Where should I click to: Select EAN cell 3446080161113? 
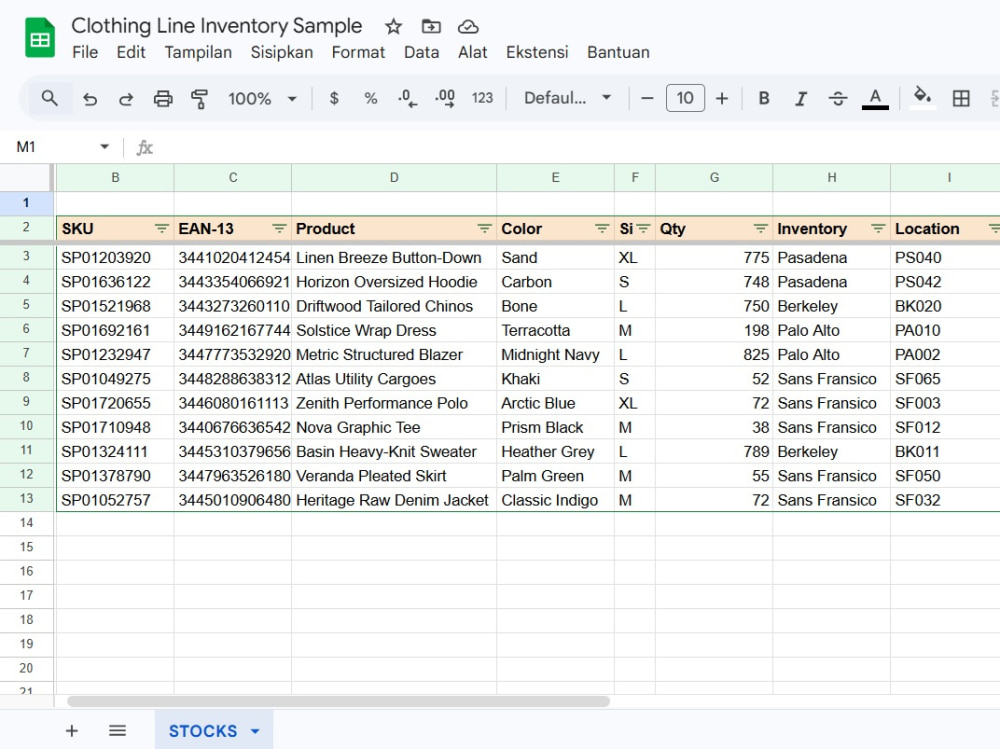(x=233, y=403)
